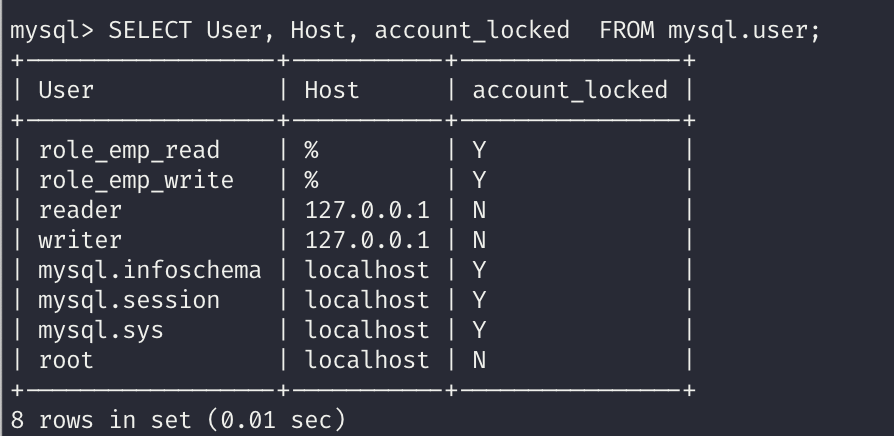The image size is (894, 436).
Task: Click the mysql.sys row's Y locked value
Action: [479, 330]
